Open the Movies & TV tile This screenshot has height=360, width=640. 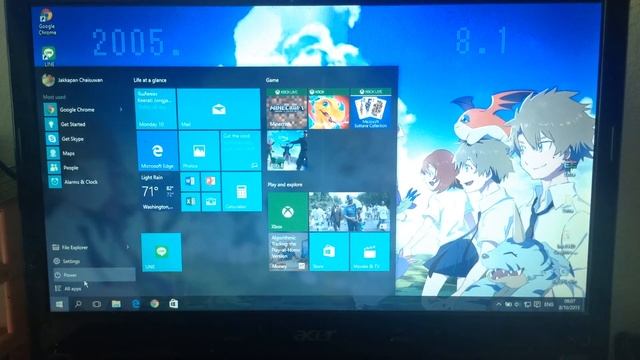pyautogui.click(x=370, y=251)
